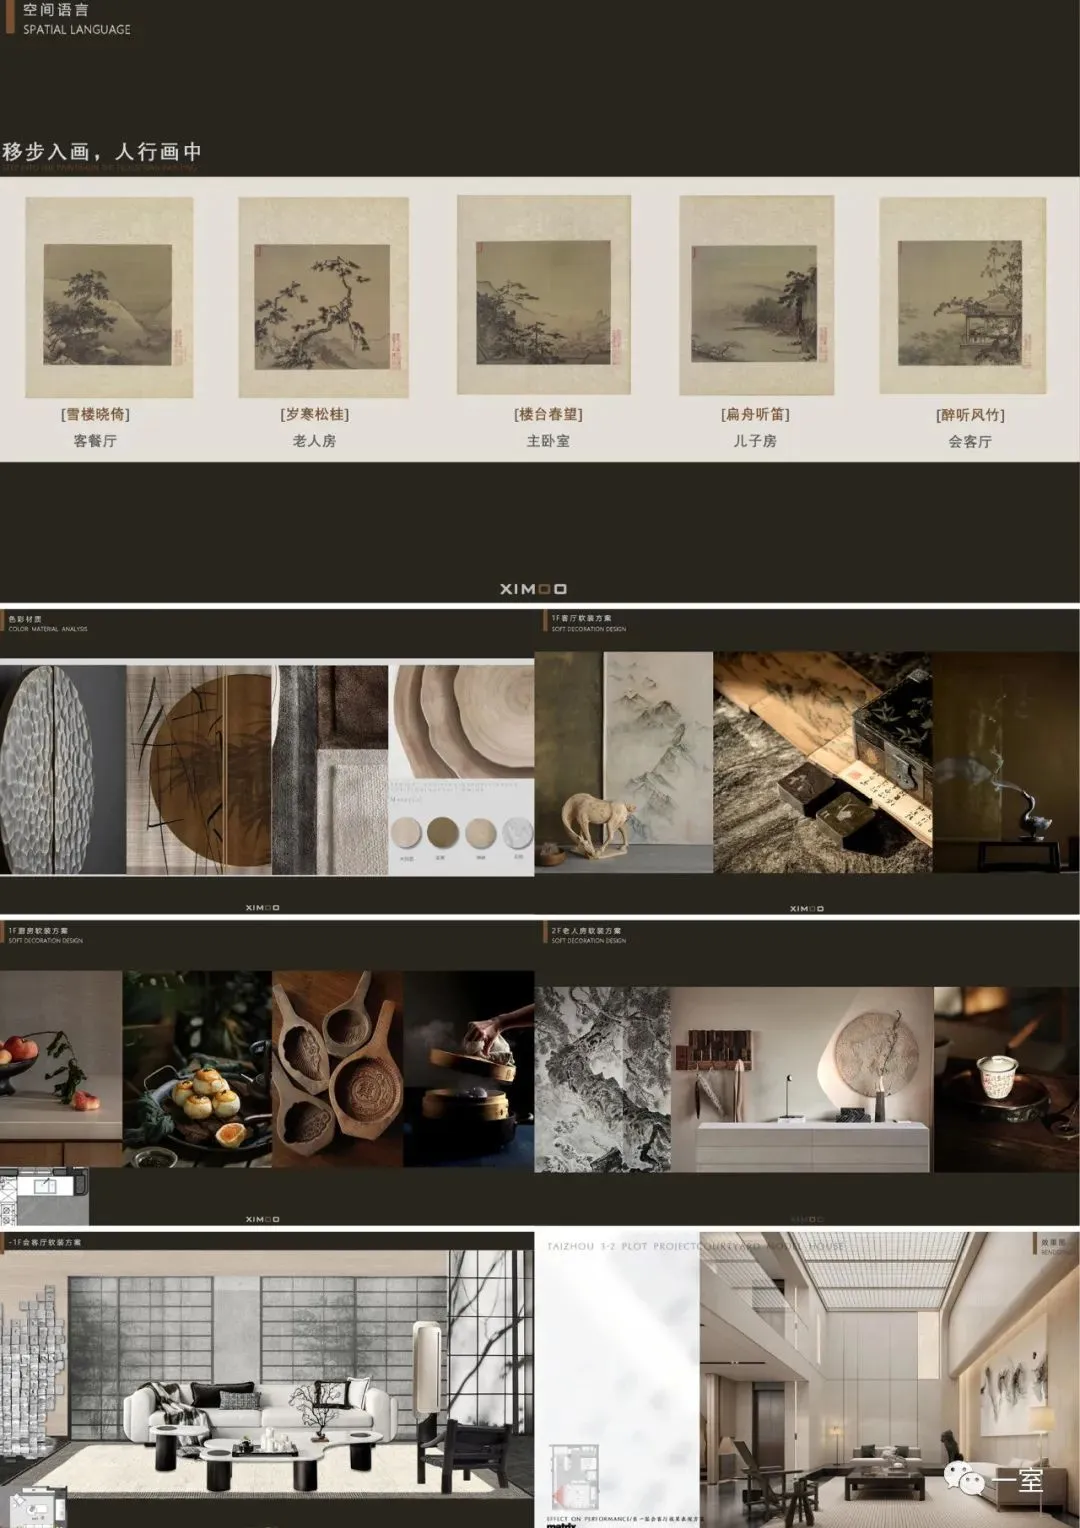Image resolution: width=1080 pixels, height=1528 pixels.
Task: Open the 扁舟听笛 painting thumbnail
Action: 756,295
